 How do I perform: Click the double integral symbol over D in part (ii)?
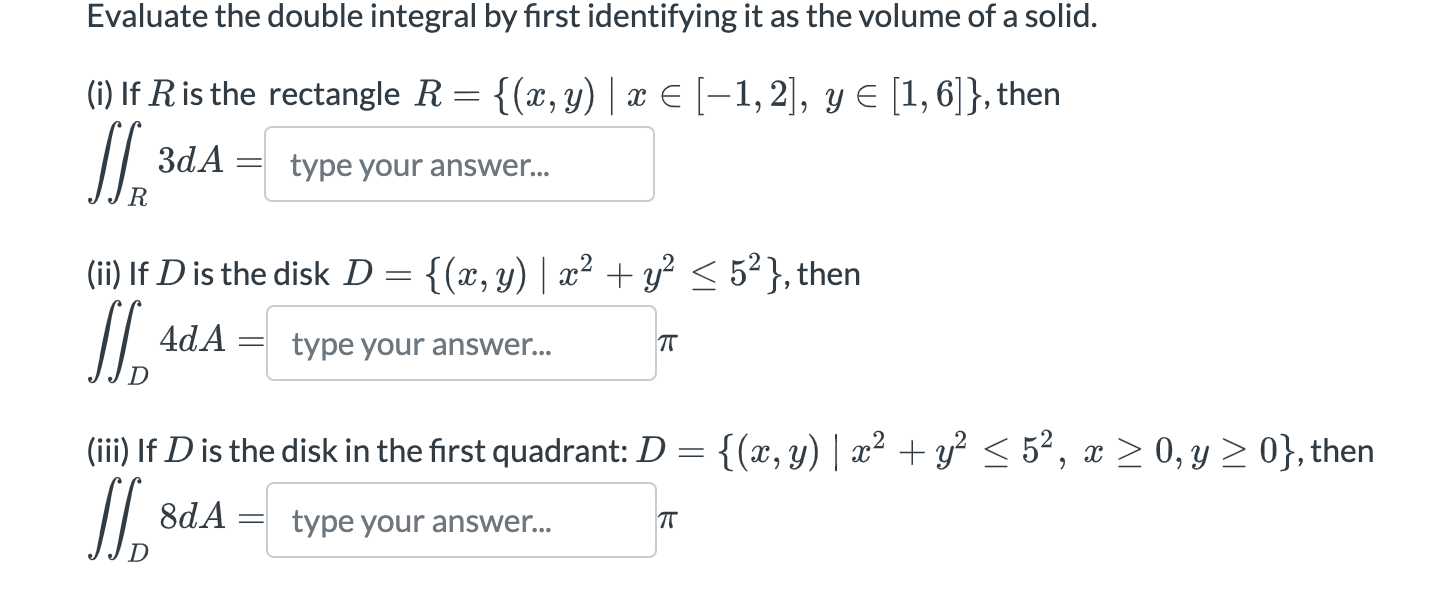click(115, 343)
